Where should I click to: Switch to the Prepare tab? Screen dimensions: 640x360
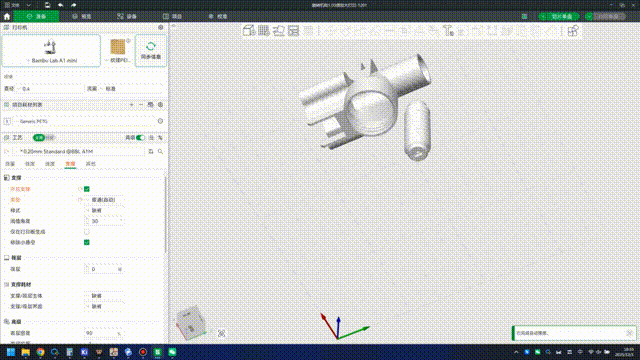pyautogui.click(x=36, y=16)
